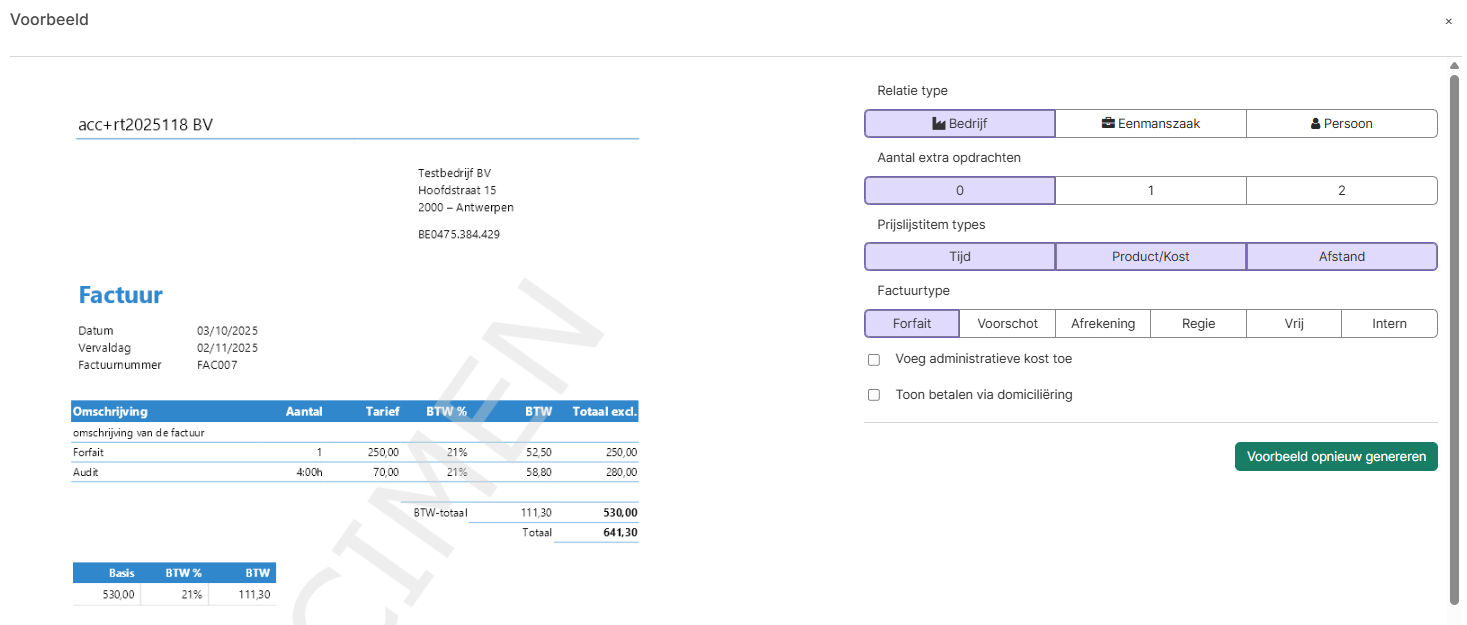Image resolution: width=1467 pixels, height=625 pixels.
Task: Set extra opdrachten to 0
Action: (x=960, y=191)
